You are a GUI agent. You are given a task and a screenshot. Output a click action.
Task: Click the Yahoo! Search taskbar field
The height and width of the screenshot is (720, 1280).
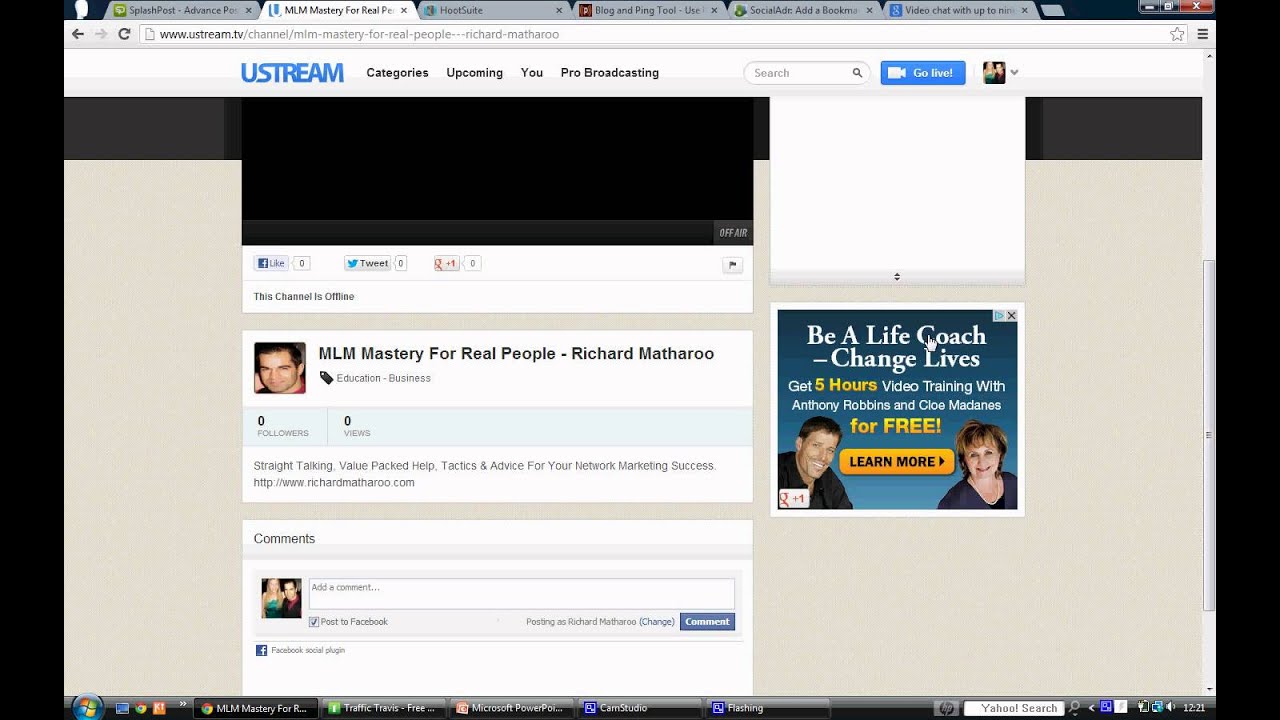(x=1012, y=708)
